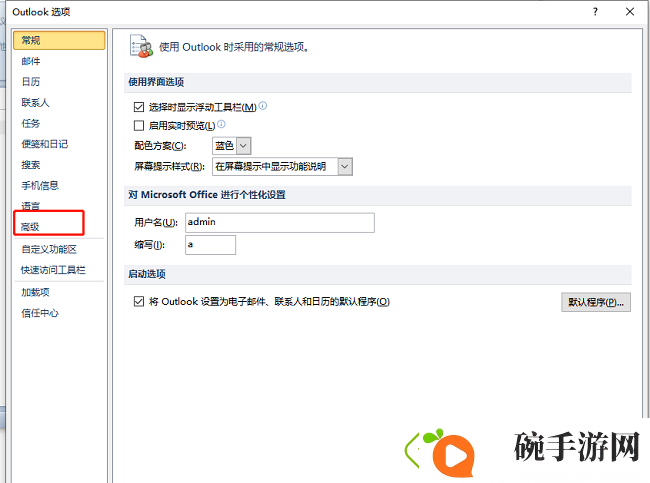Go to 联系人 options

coord(35,102)
